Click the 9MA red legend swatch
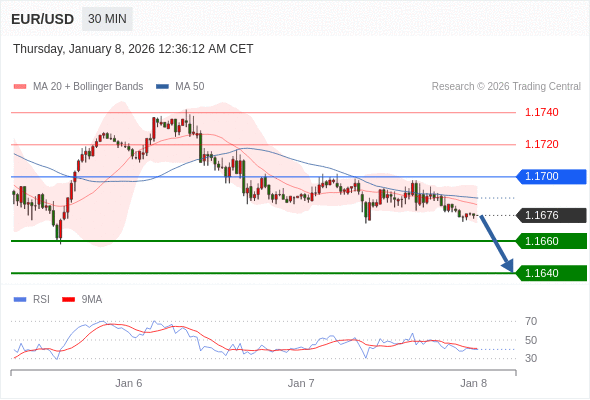 coord(68,300)
